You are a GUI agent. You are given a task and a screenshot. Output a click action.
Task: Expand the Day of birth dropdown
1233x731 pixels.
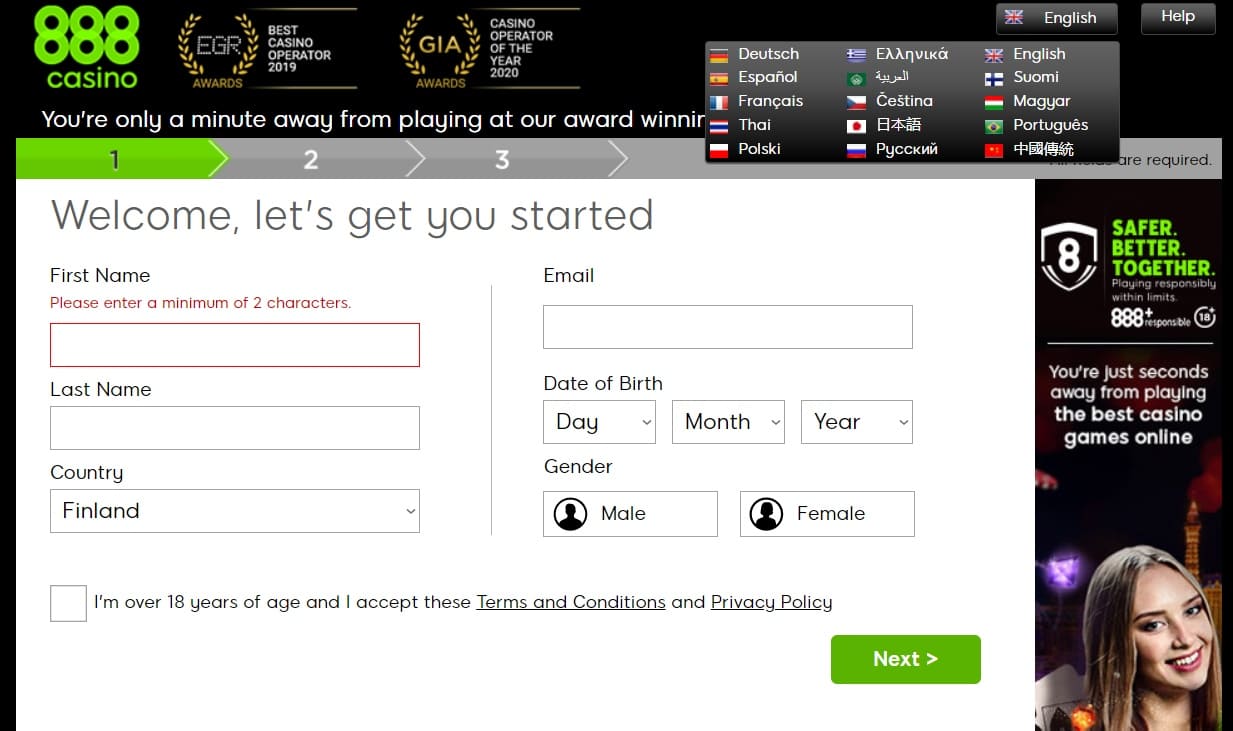599,422
